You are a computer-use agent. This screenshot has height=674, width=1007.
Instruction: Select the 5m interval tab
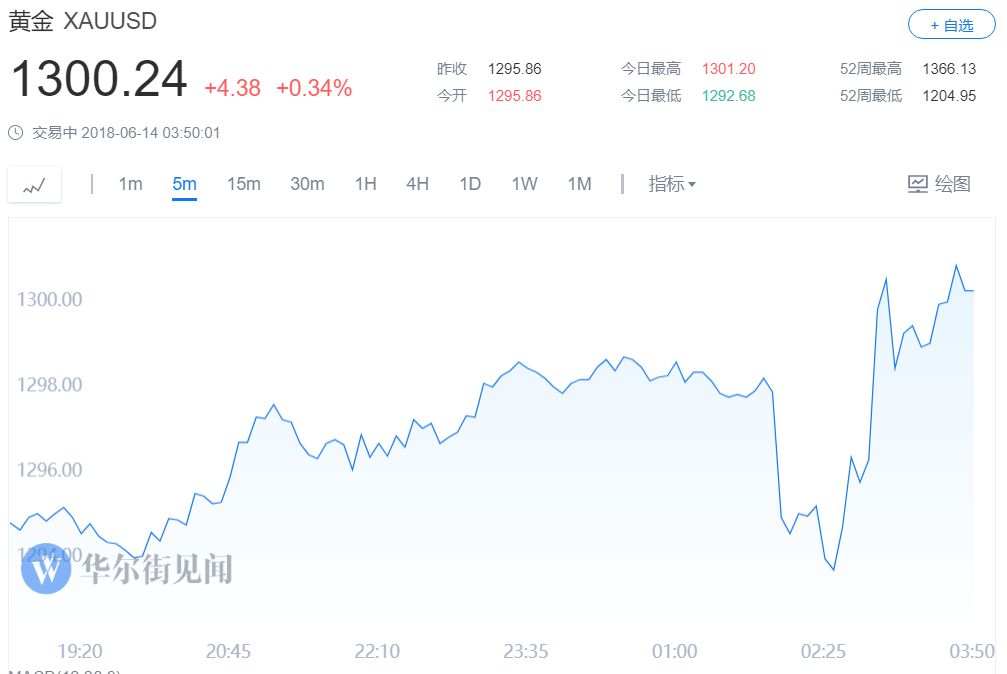coord(184,184)
